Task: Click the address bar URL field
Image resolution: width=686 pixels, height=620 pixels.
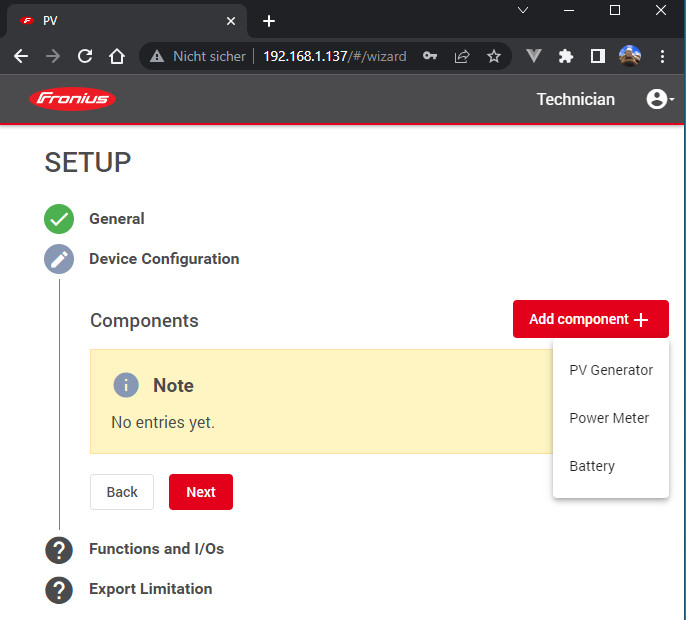Action: point(334,57)
